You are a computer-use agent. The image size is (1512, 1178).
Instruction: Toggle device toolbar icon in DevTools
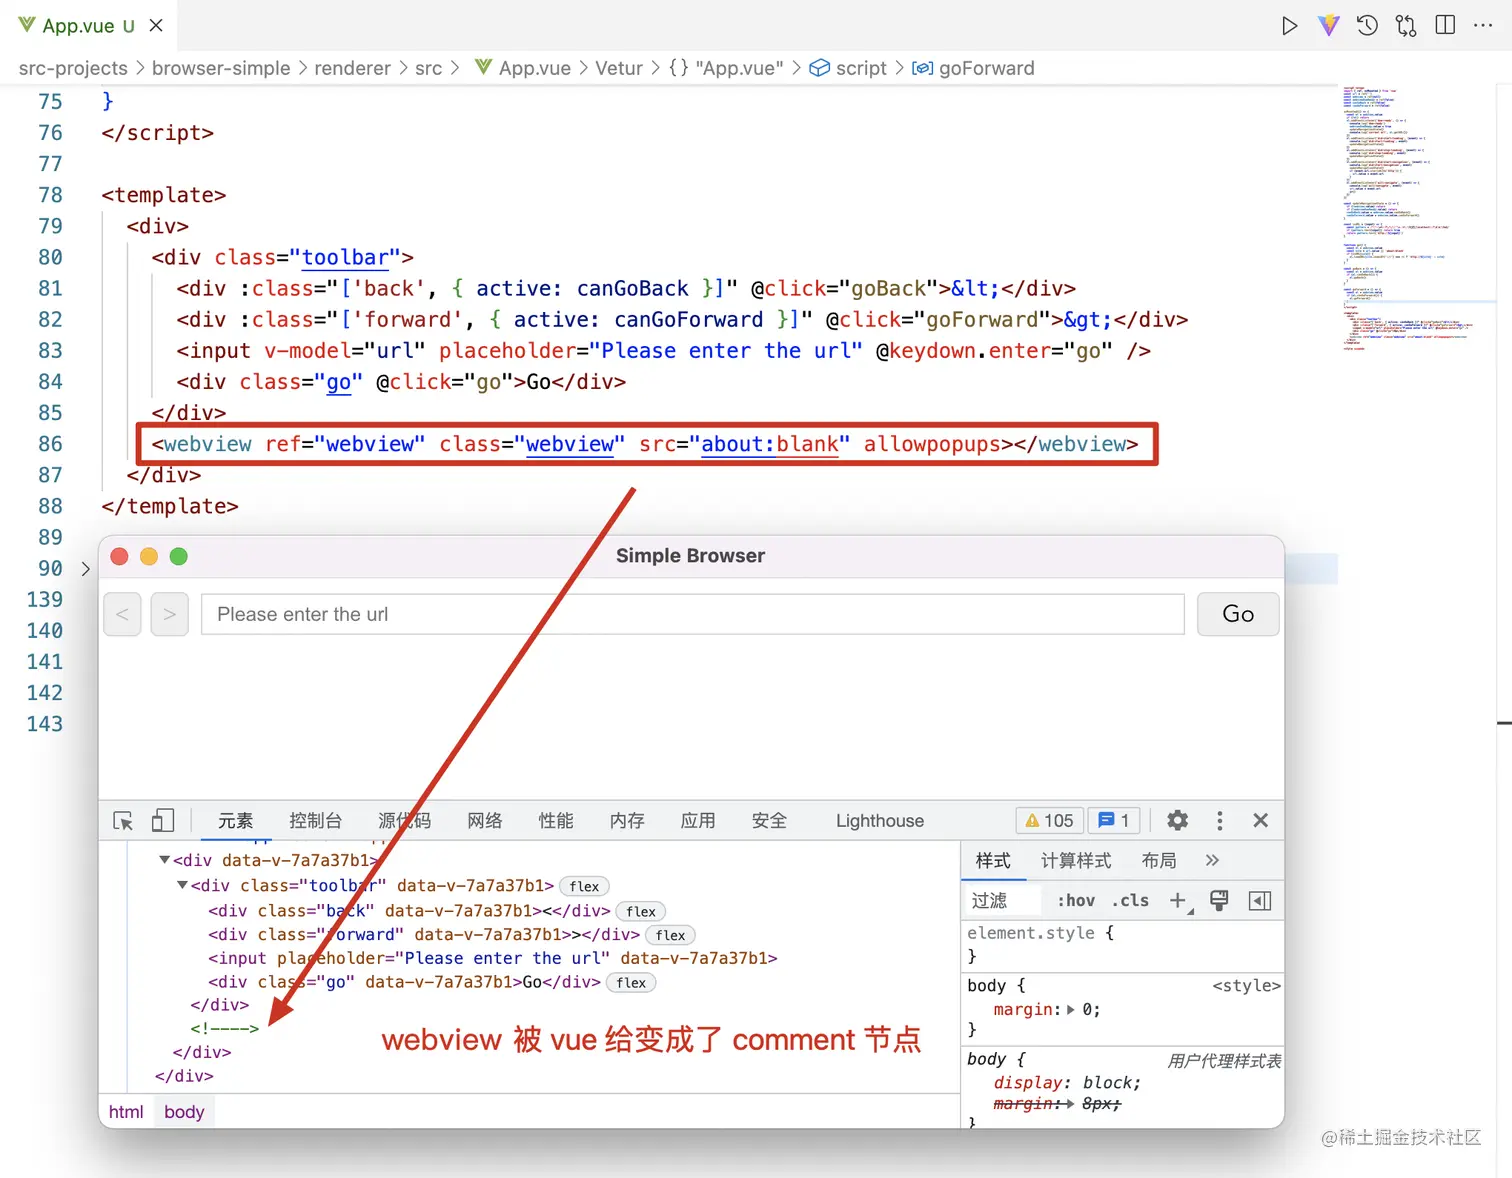[x=162, y=821]
